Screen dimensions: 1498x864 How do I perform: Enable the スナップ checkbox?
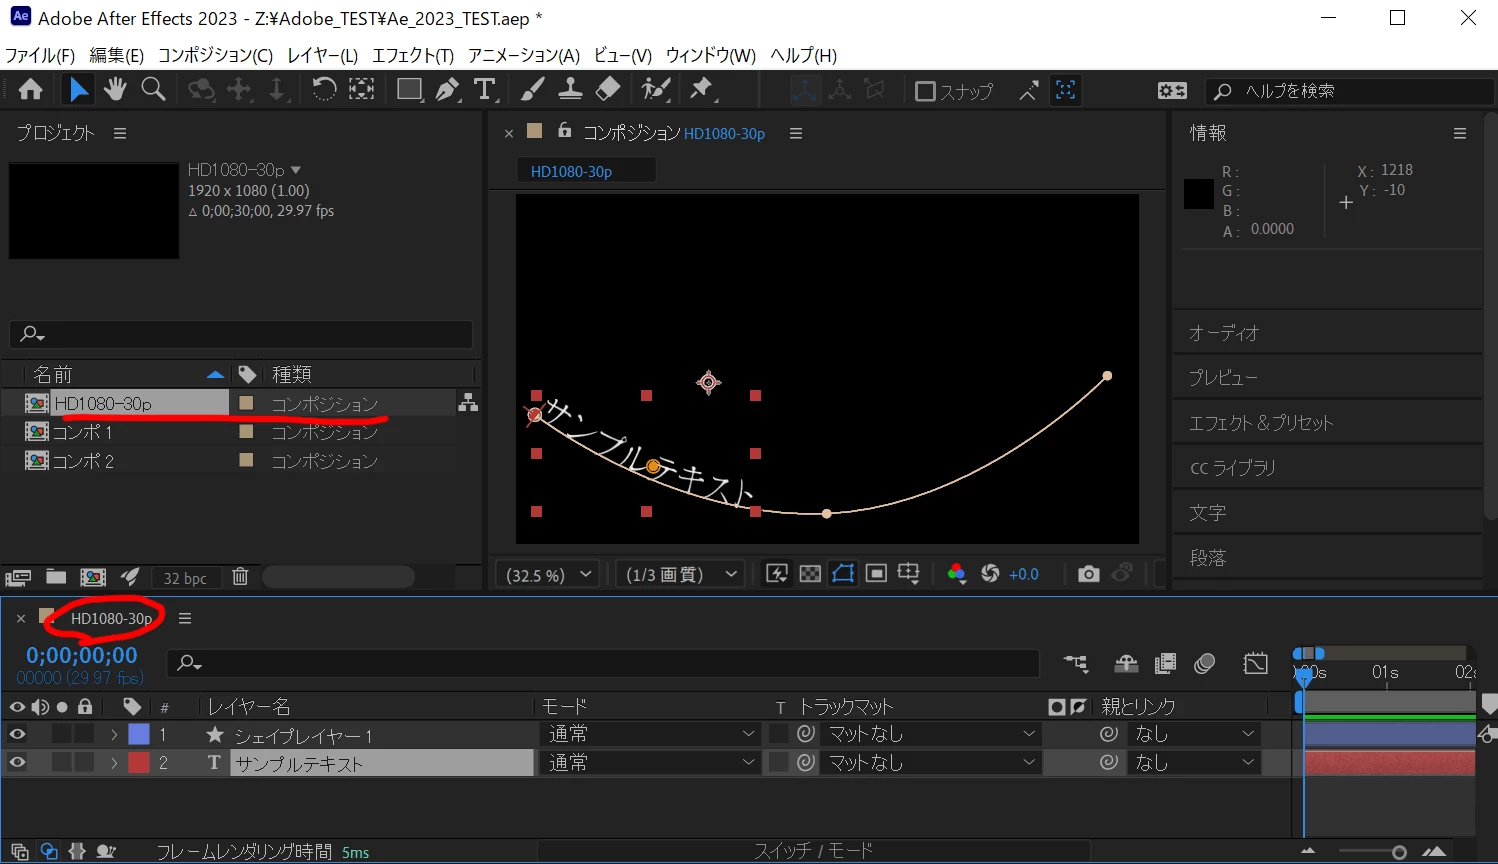(x=925, y=91)
